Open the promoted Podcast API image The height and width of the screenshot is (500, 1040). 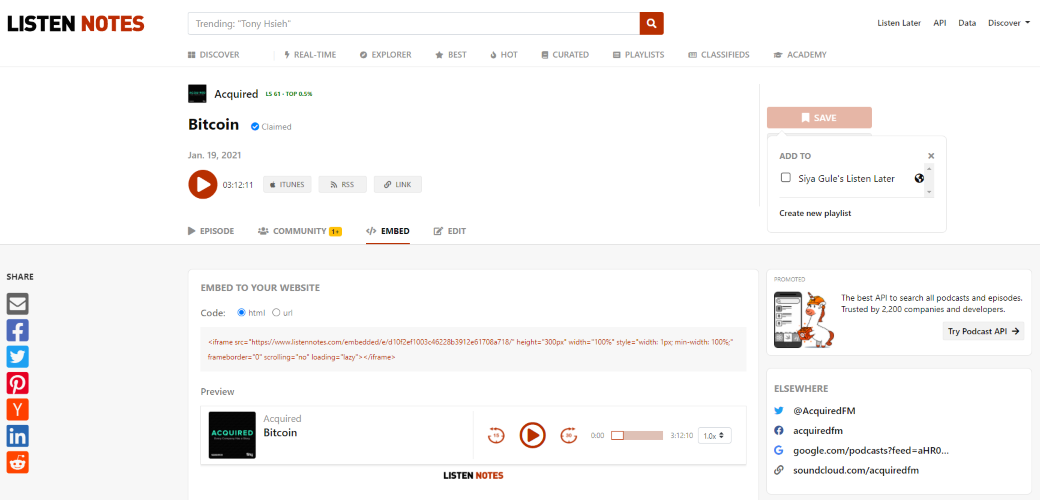[x=803, y=320]
